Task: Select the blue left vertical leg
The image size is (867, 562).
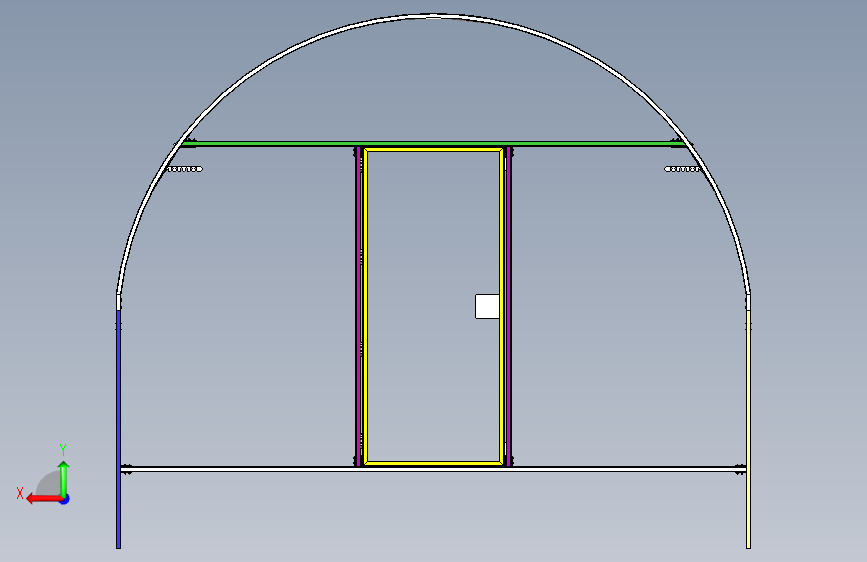Action: [x=118, y=429]
